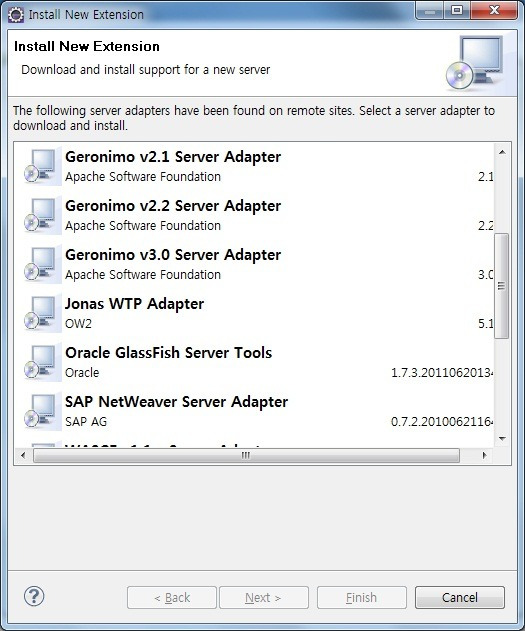This screenshot has height=631, width=525.
Task: Select Geronimo v3.0 Server Adapter title
Action: 173,255
